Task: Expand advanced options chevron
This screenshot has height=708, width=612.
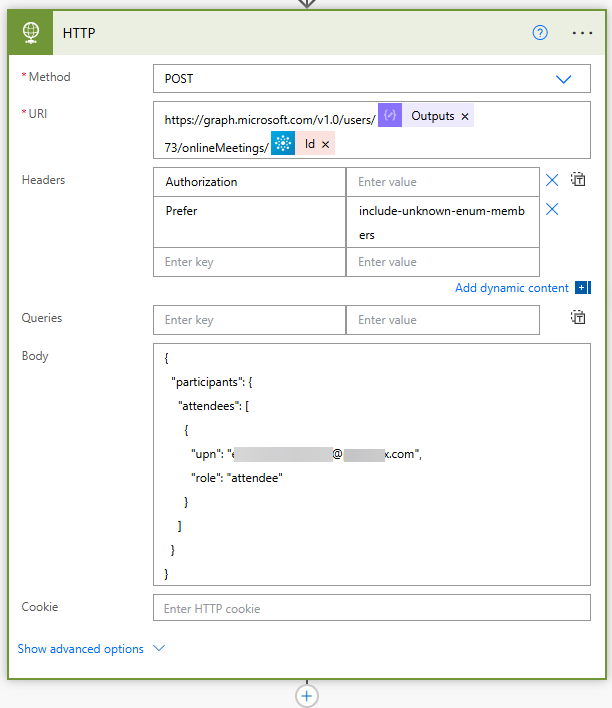Action: point(159,648)
